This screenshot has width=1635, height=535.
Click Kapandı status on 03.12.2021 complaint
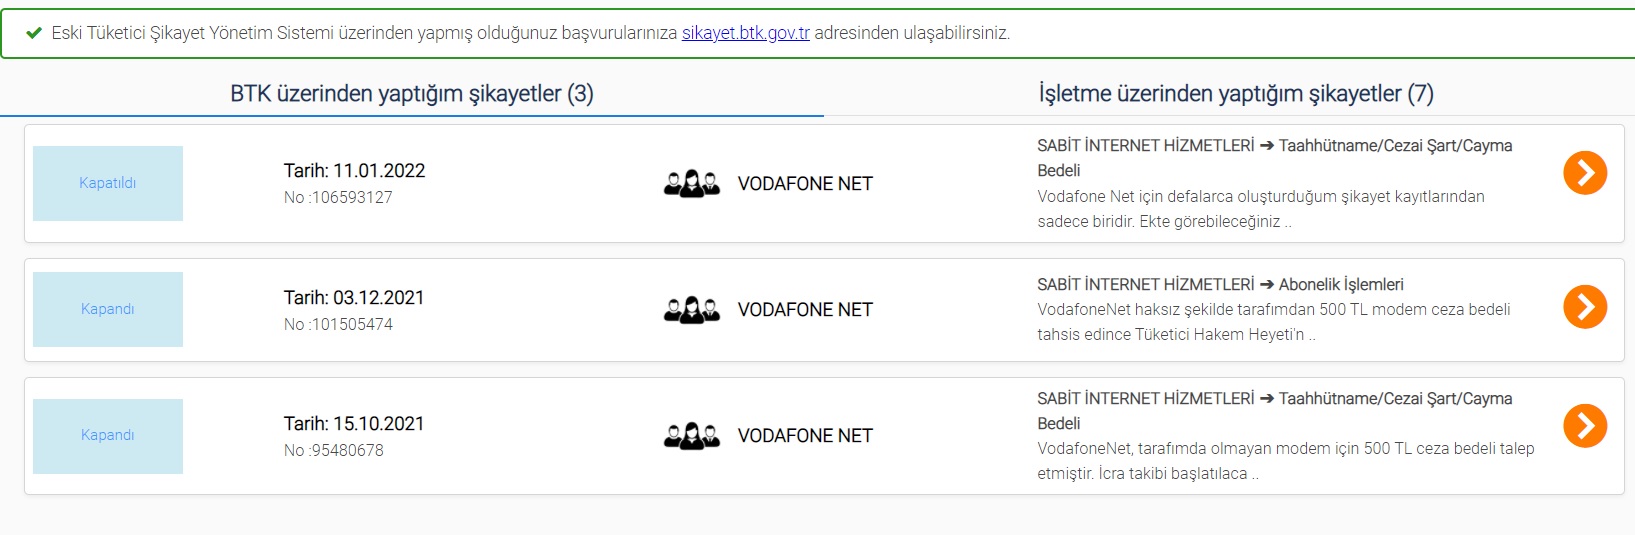pos(108,309)
